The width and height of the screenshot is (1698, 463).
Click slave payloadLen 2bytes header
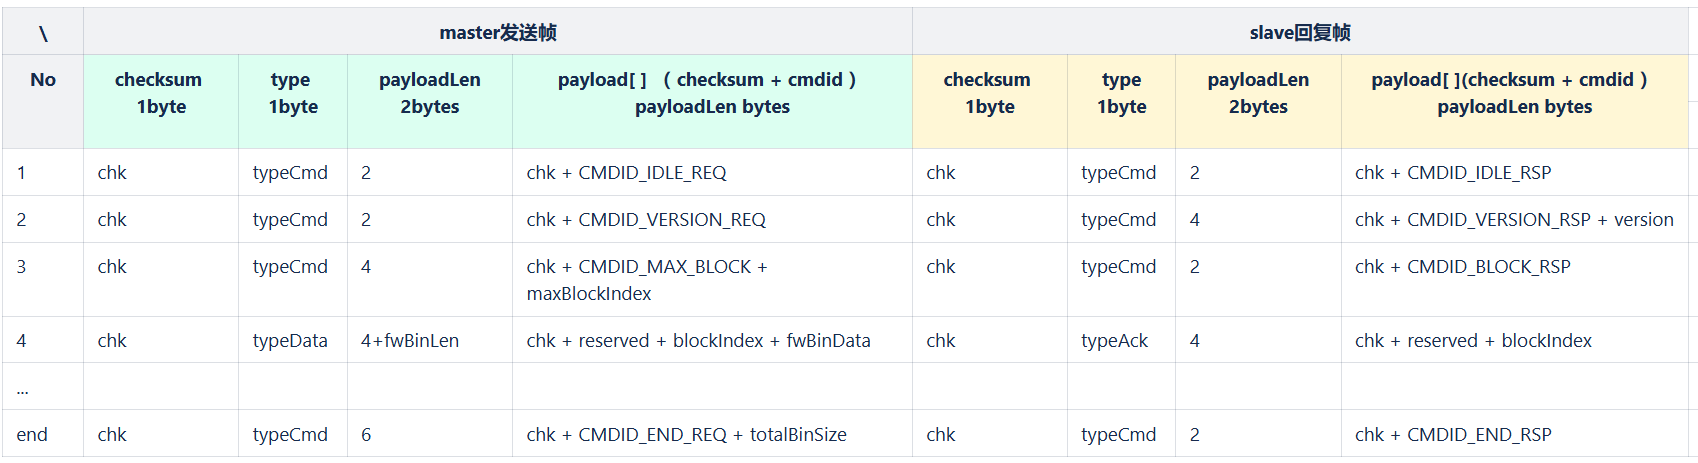click(x=1258, y=102)
